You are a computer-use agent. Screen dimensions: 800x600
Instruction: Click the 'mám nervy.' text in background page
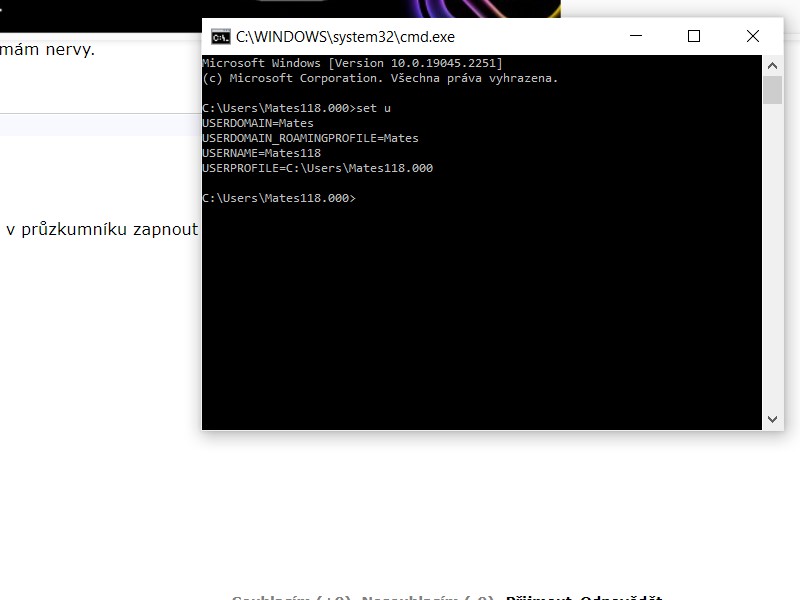tap(47, 50)
